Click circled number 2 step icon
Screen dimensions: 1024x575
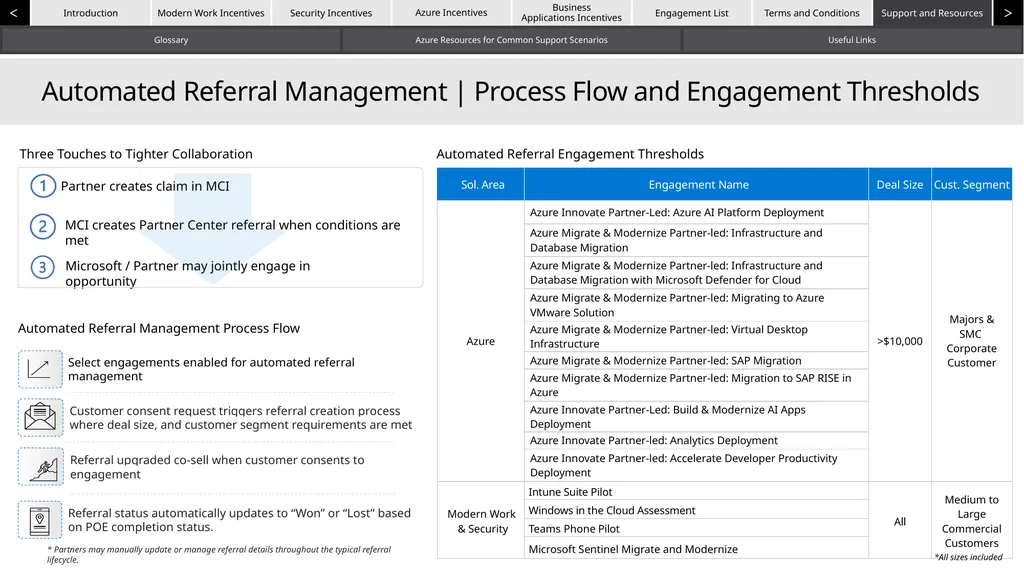click(43, 227)
